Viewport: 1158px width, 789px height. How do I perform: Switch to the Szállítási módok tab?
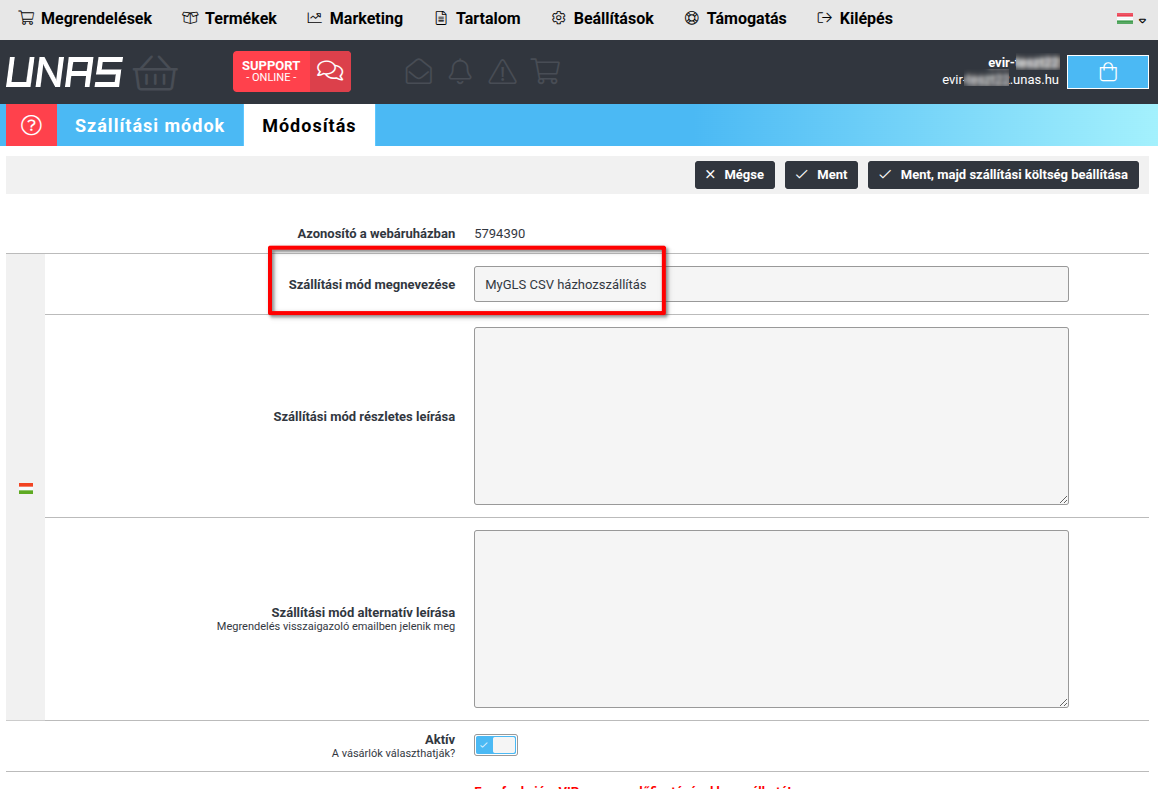pyautogui.click(x=150, y=125)
